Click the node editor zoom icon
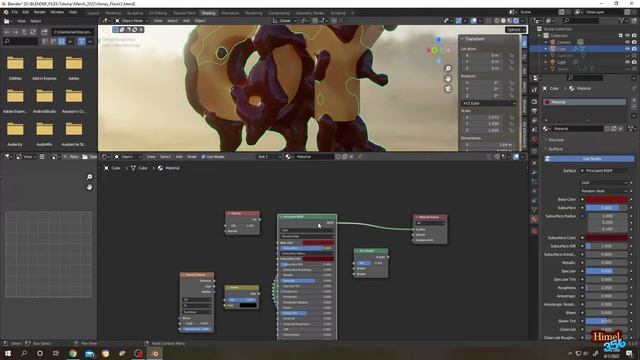 89,177
